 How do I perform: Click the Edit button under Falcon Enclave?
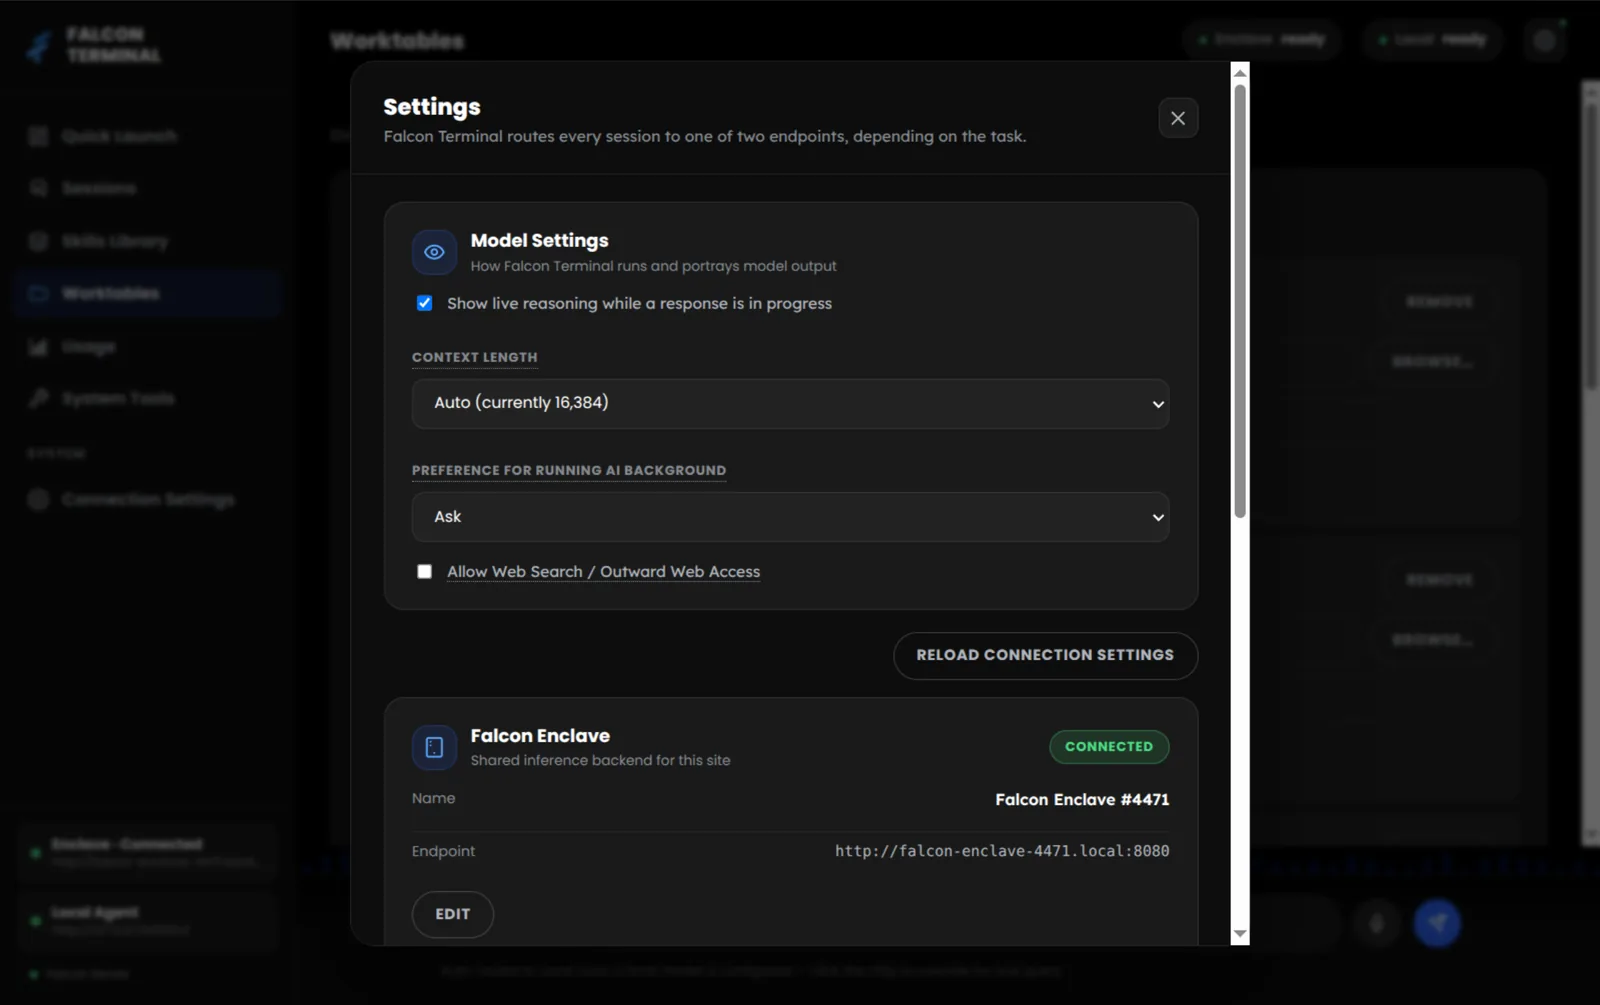point(452,914)
